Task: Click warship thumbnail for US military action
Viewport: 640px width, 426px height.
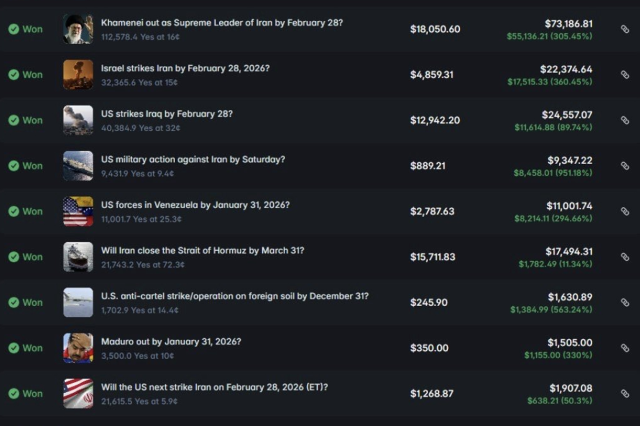Action: coord(78,166)
